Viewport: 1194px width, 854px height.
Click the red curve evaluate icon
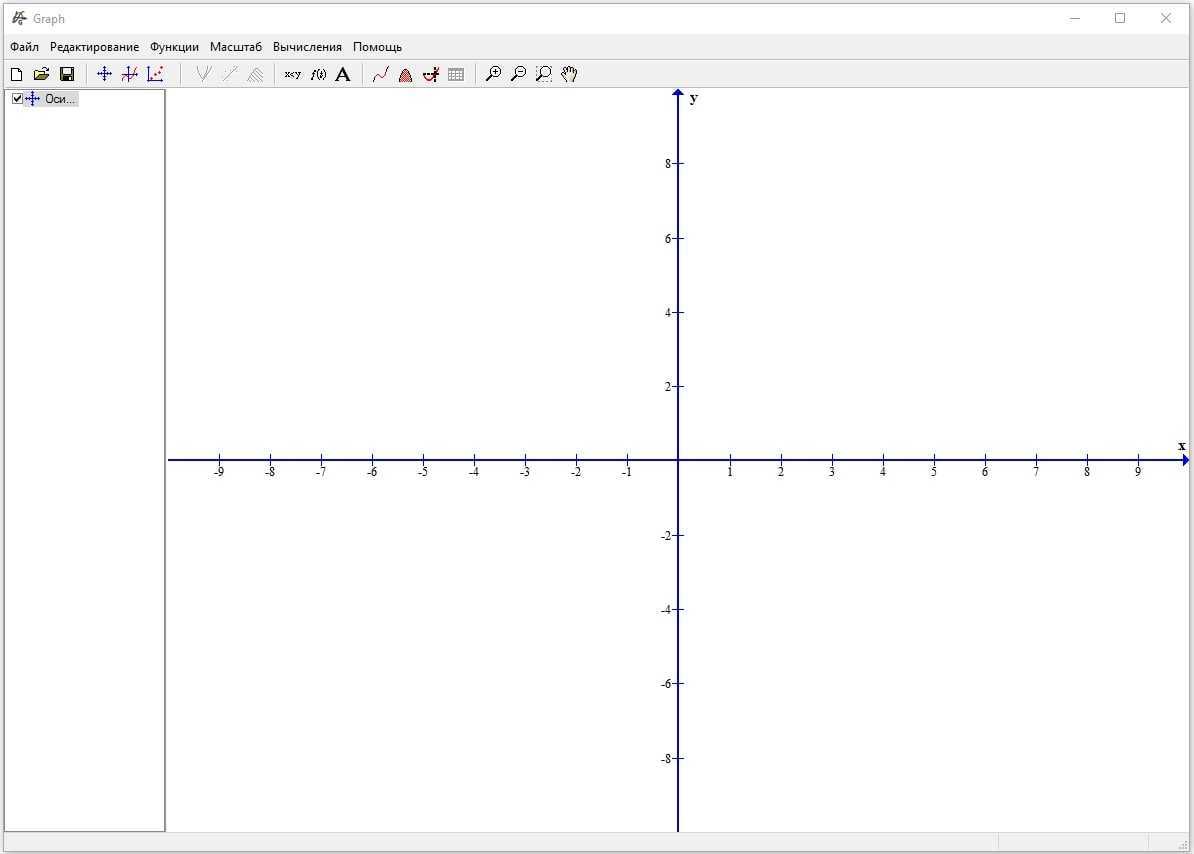coord(380,74)
